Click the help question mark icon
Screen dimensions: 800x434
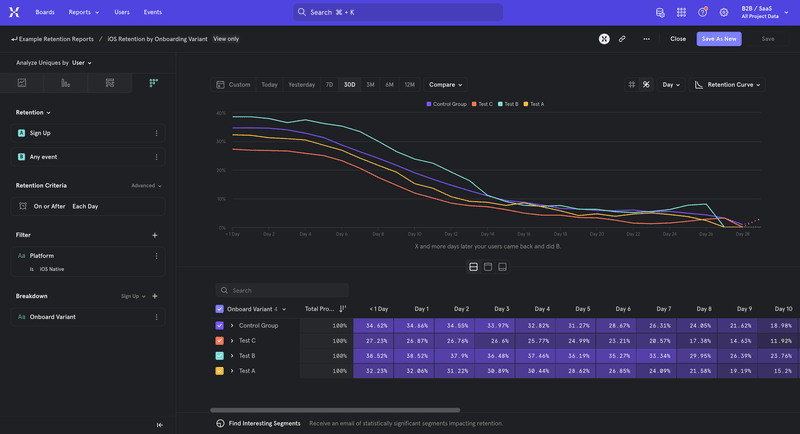click(x=702, y=12)
